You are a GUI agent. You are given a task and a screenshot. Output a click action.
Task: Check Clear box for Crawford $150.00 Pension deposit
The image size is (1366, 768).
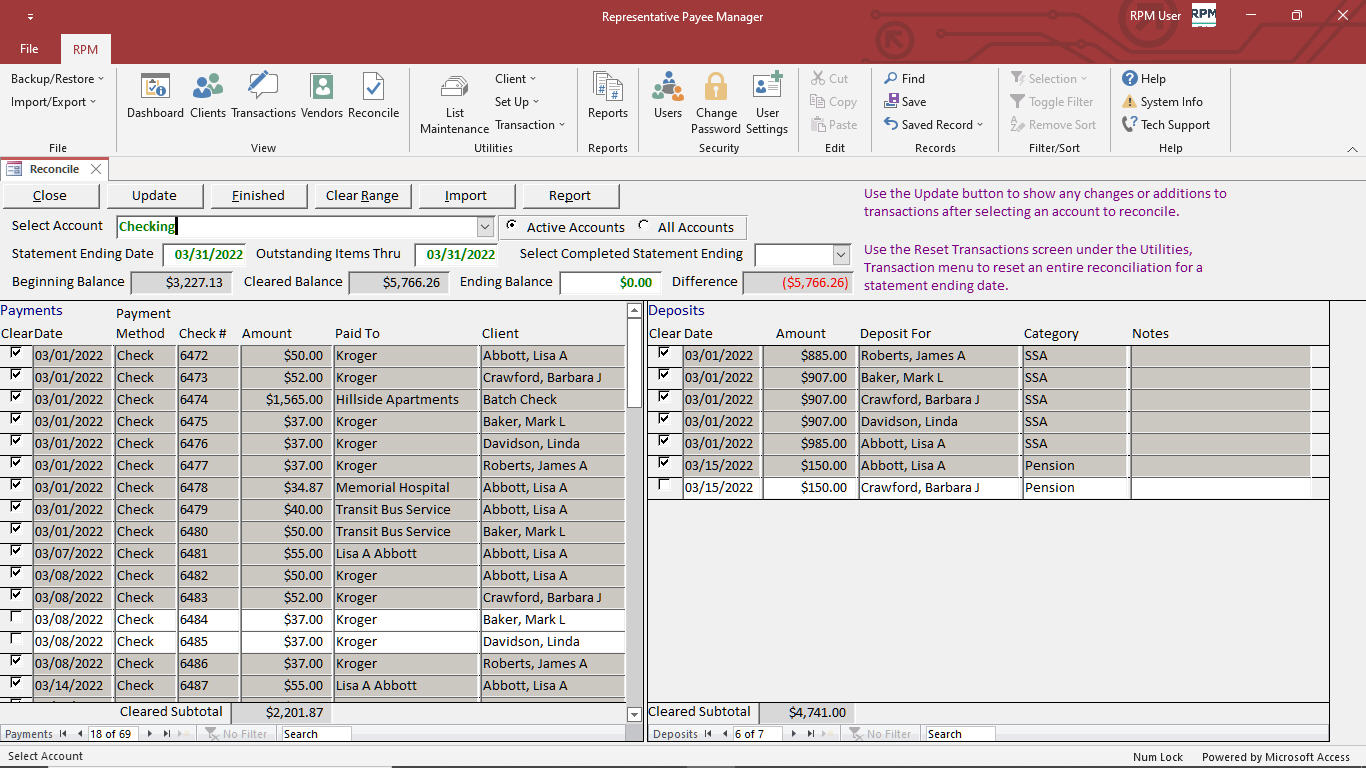tap(665, 485)
